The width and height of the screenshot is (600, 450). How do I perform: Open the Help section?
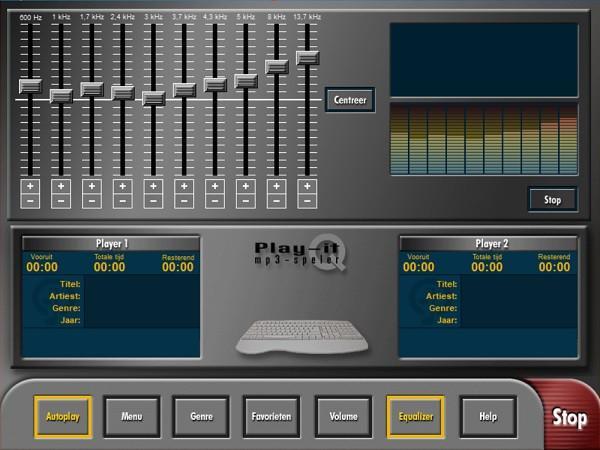(x=488, y=417)
